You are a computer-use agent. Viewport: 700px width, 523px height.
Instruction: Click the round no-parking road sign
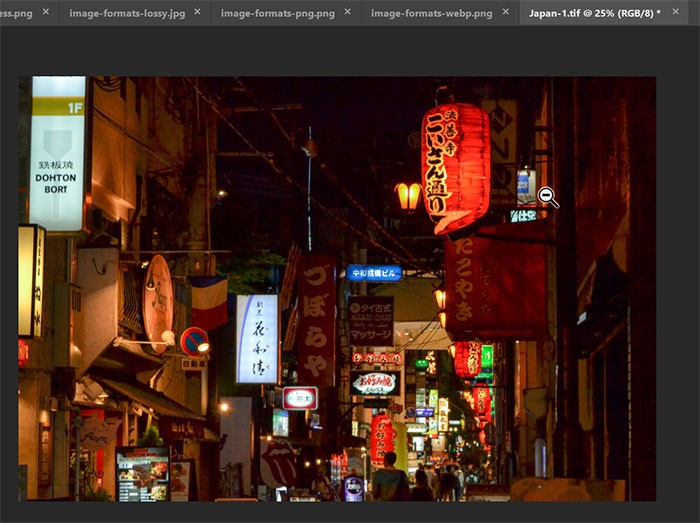[195, 341]
